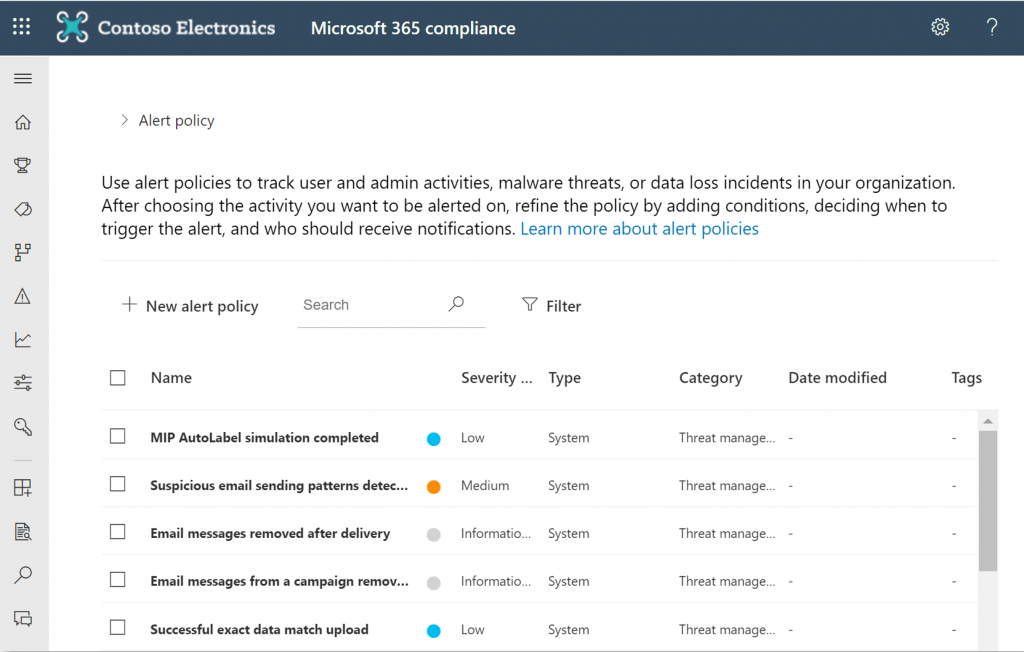Click Threat manage... in Suspicious email row
This screenshot has height=652, width=1024.
(727, 485)
